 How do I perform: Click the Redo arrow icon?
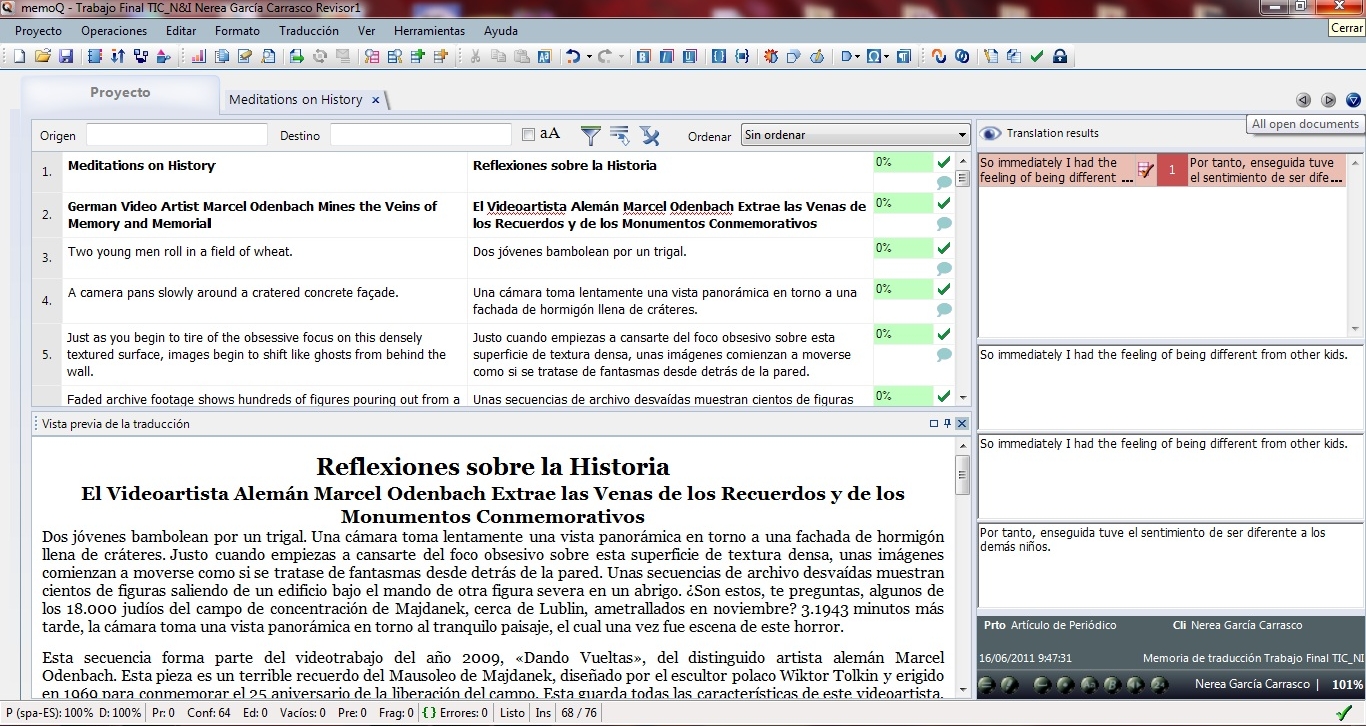point(605,57)
